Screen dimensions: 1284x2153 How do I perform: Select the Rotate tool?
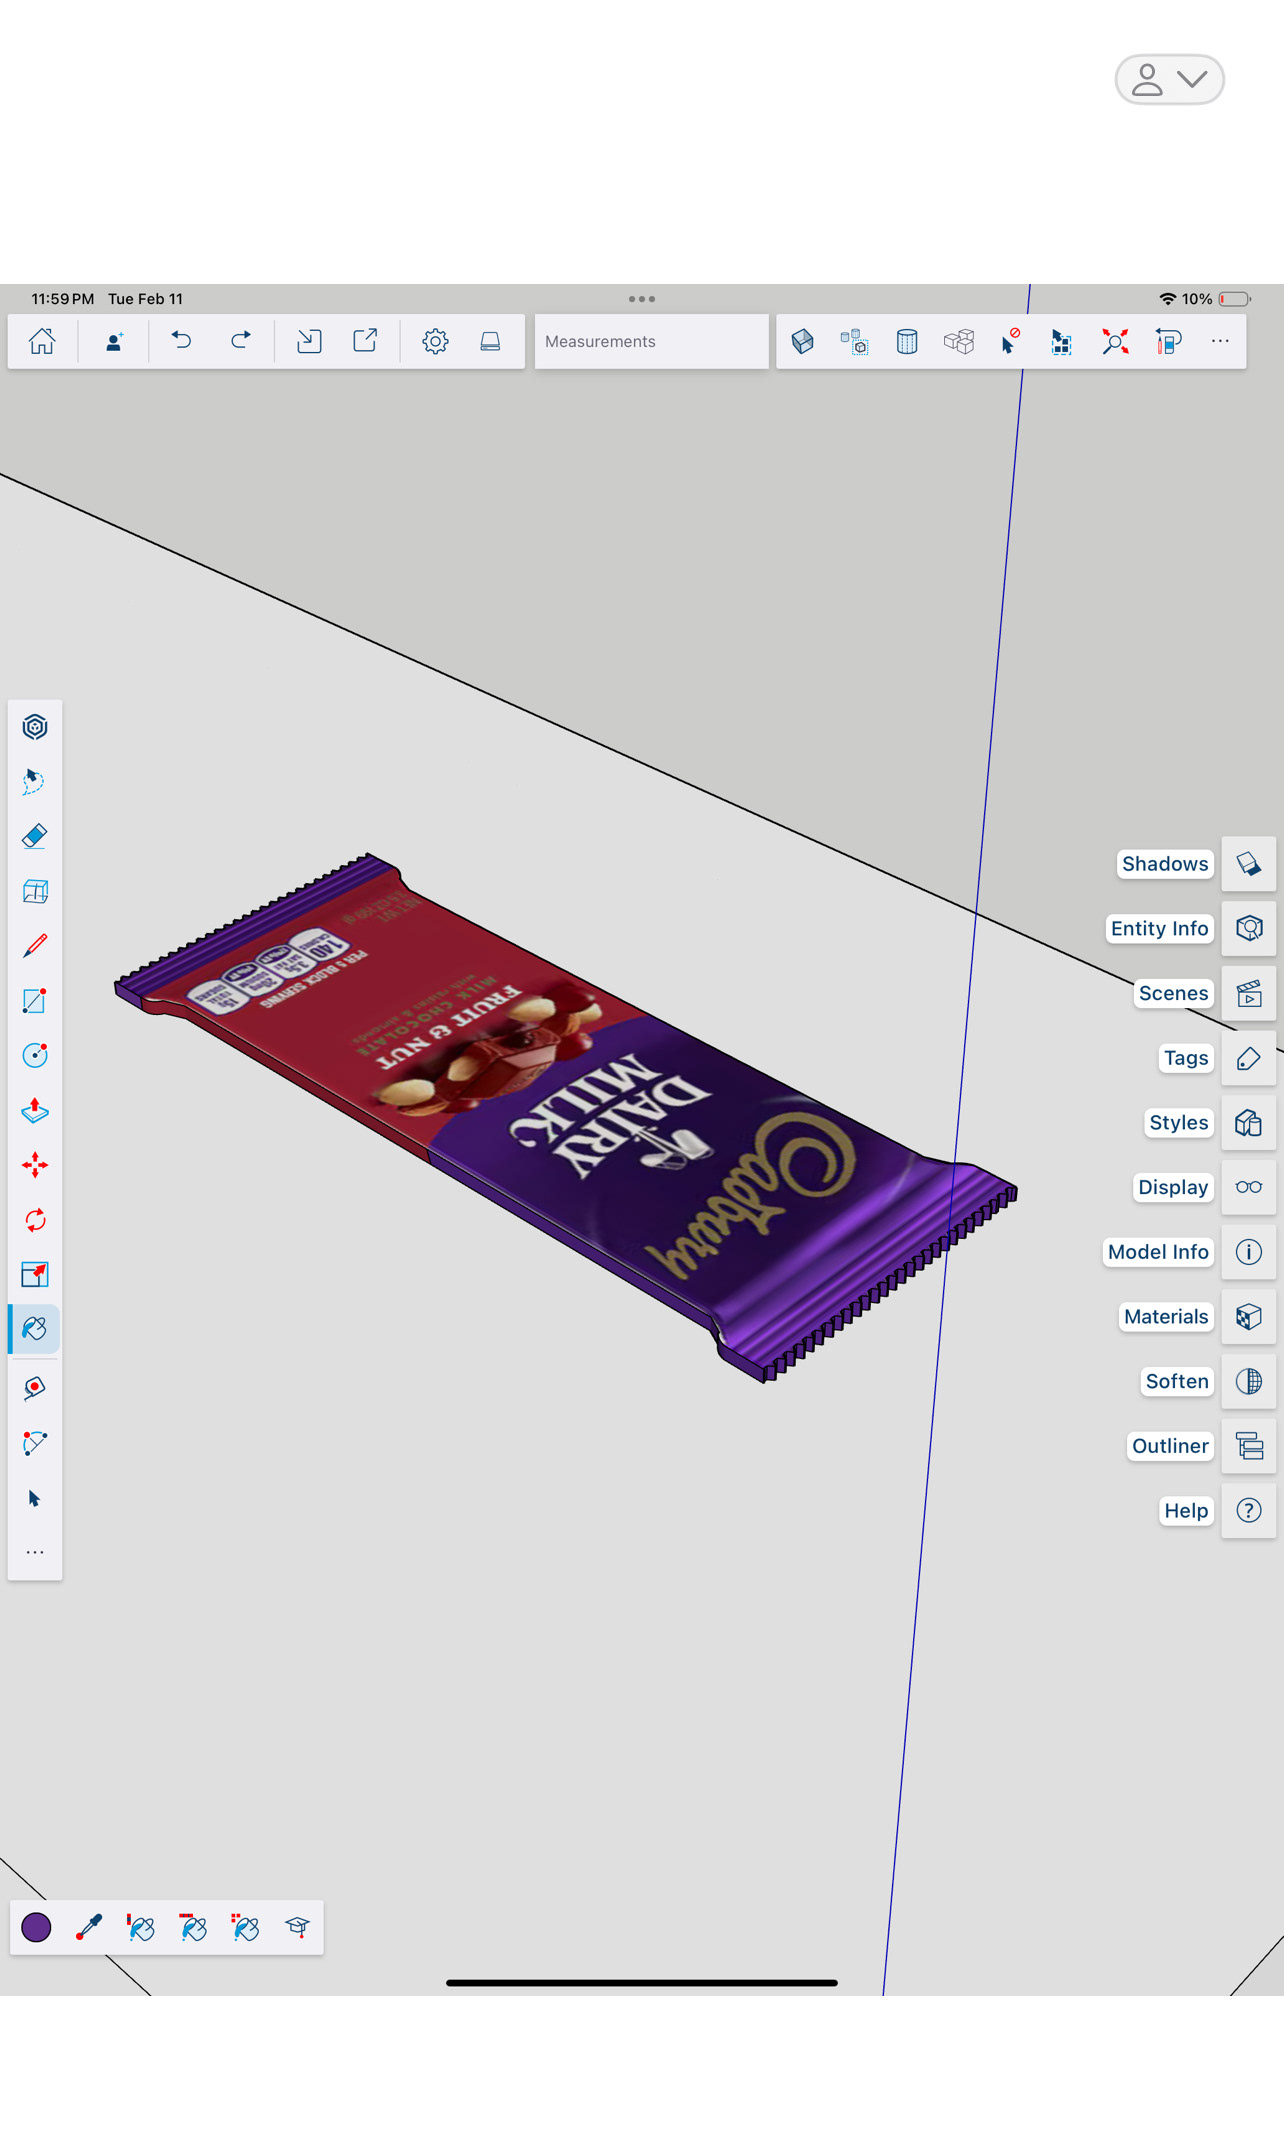pyautogui.click(x=35, y=1220)
